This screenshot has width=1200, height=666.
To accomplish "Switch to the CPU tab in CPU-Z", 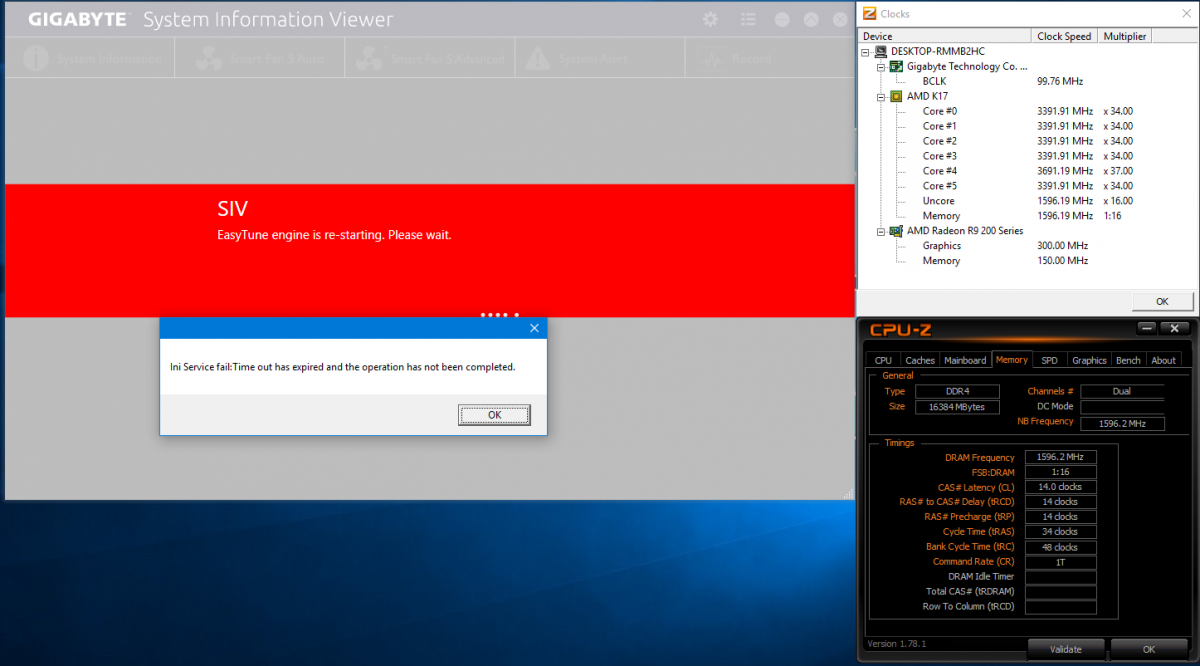I will [883, 360].
